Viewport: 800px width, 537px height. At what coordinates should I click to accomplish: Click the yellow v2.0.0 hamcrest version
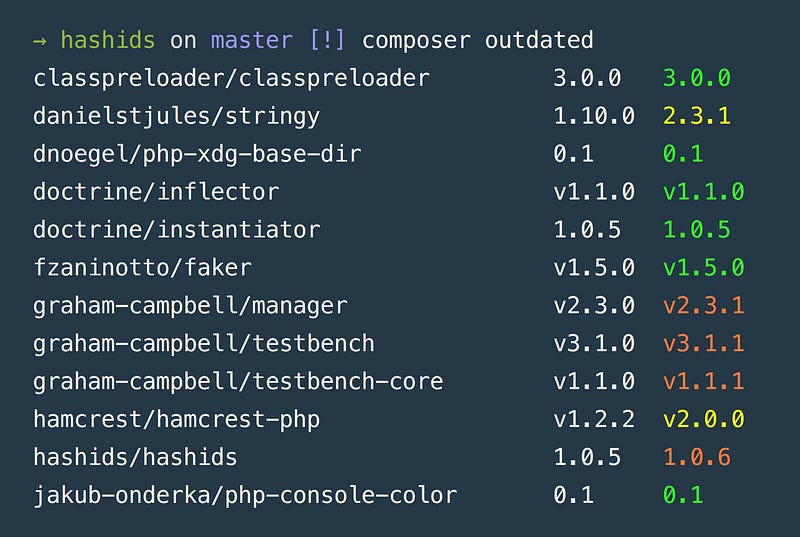point(703,419)
